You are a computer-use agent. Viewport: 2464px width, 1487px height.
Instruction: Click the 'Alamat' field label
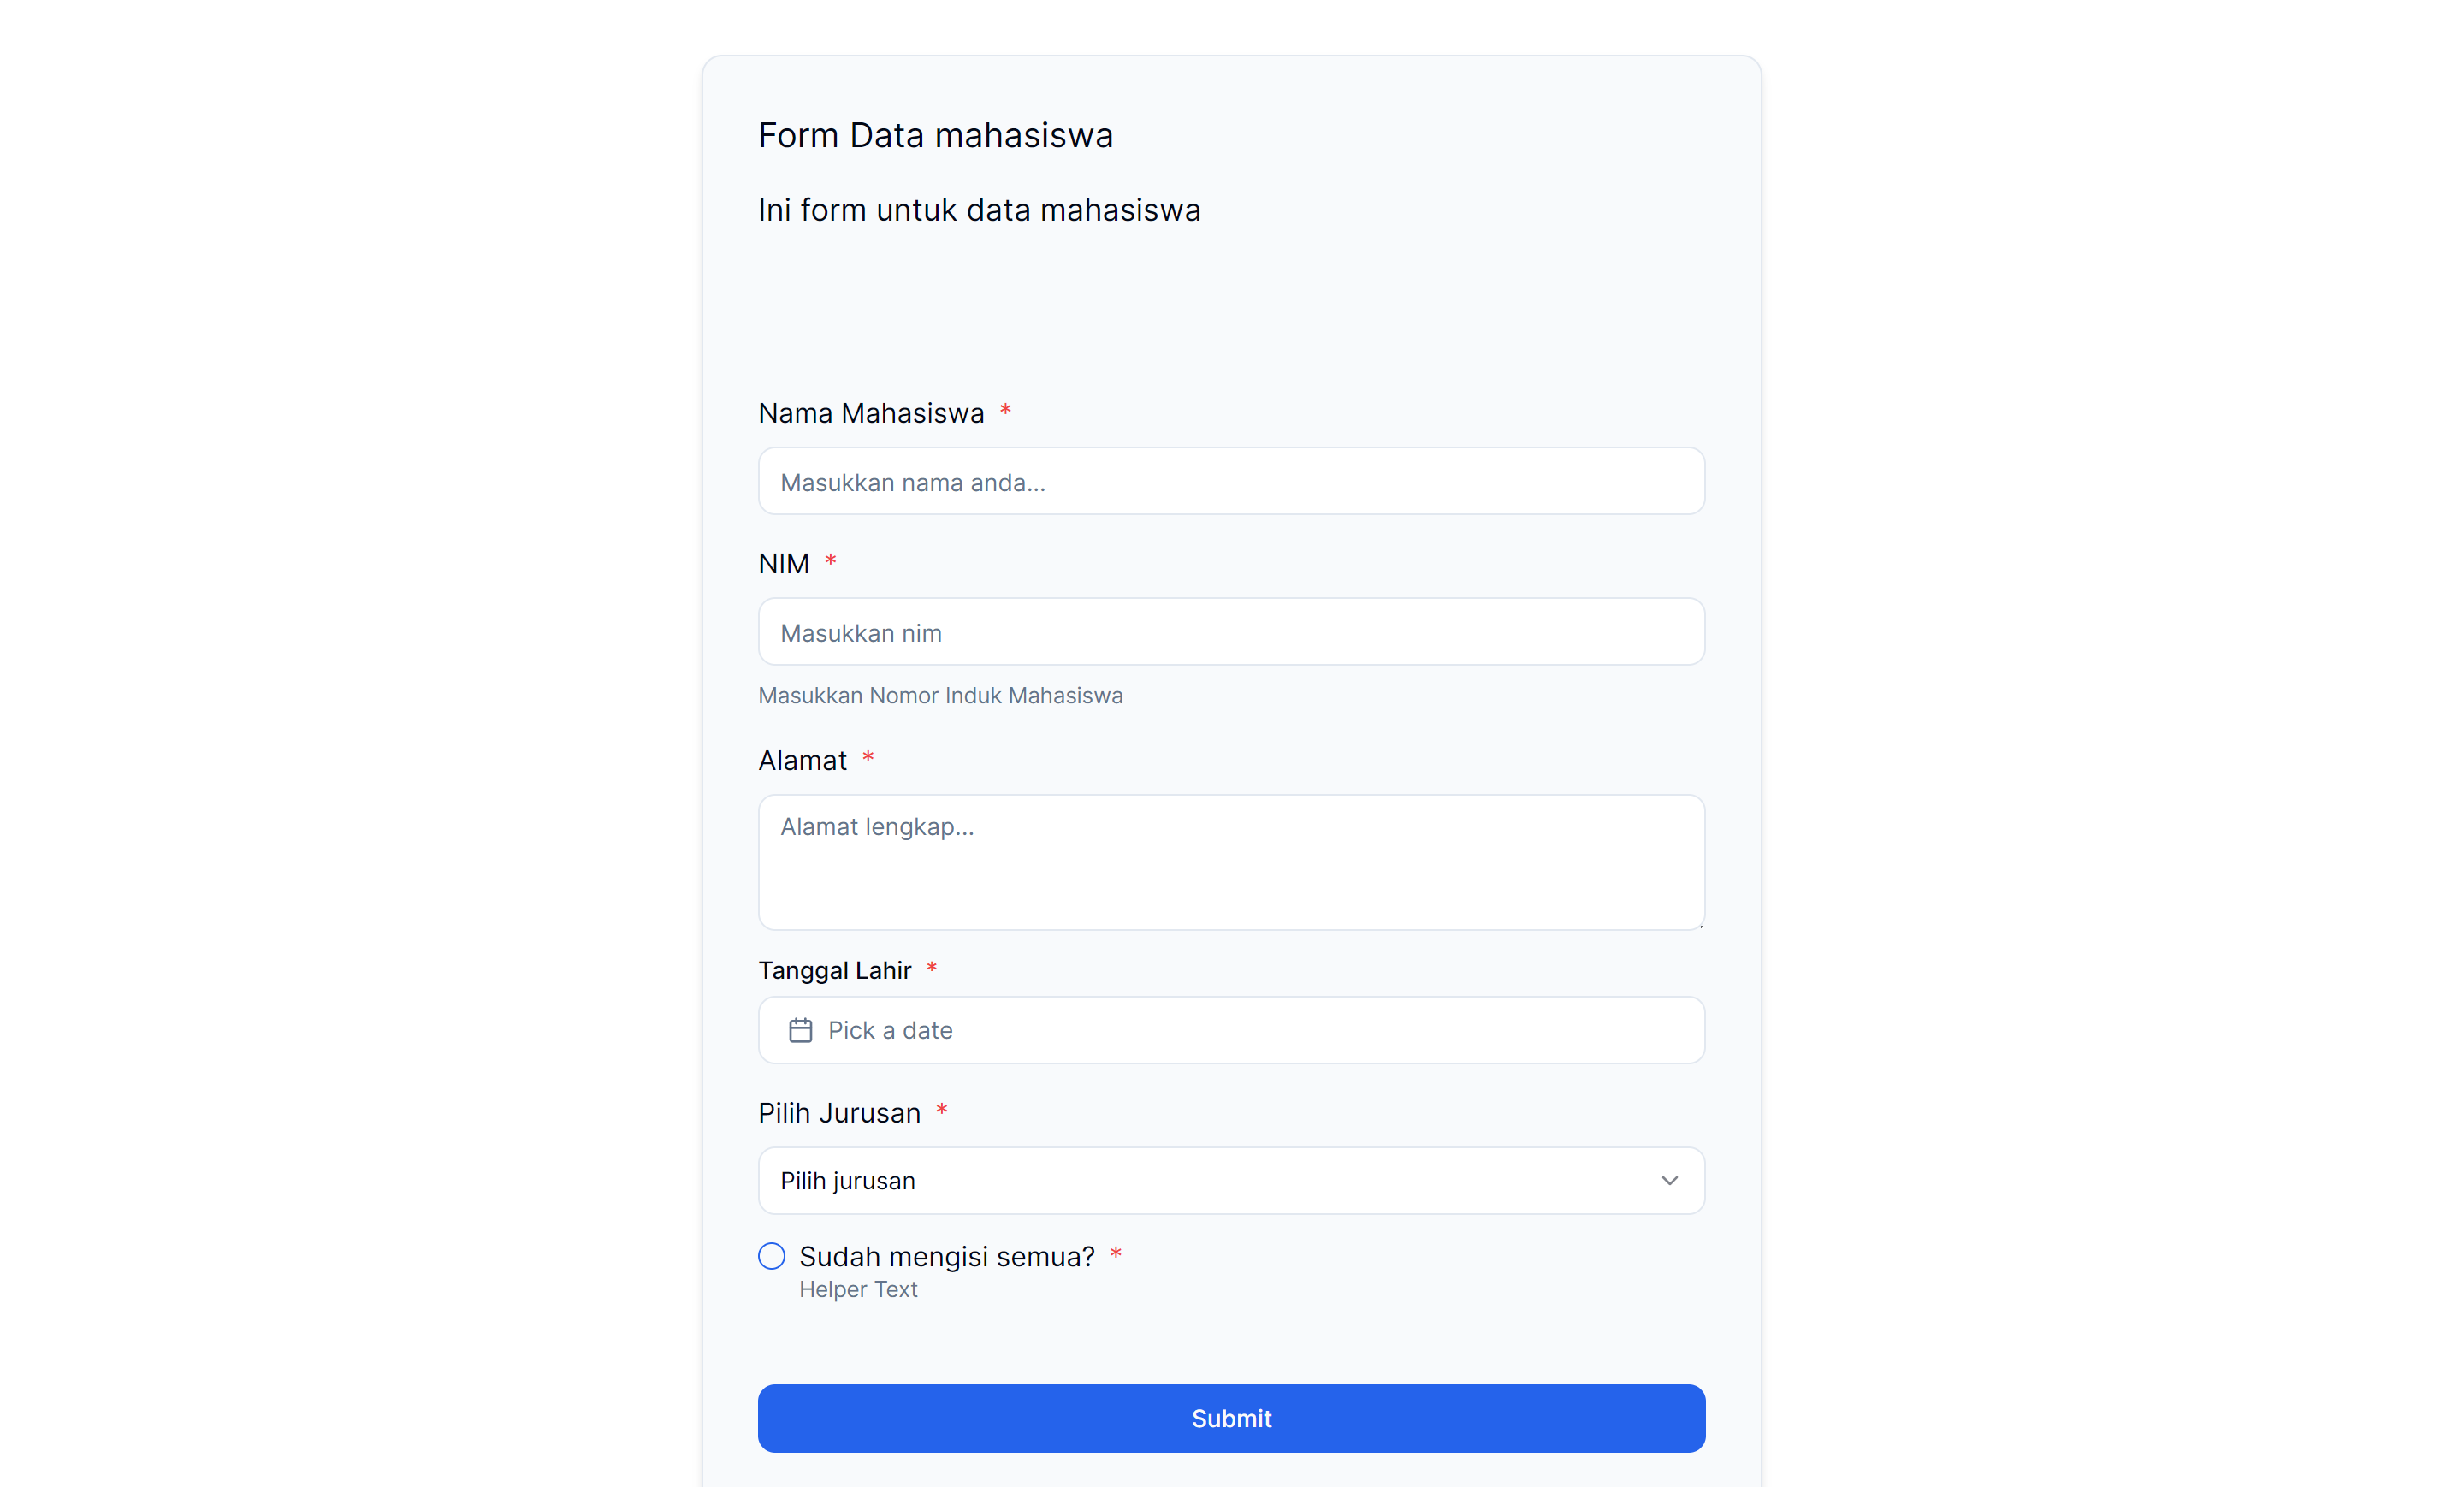pos(802,761)
